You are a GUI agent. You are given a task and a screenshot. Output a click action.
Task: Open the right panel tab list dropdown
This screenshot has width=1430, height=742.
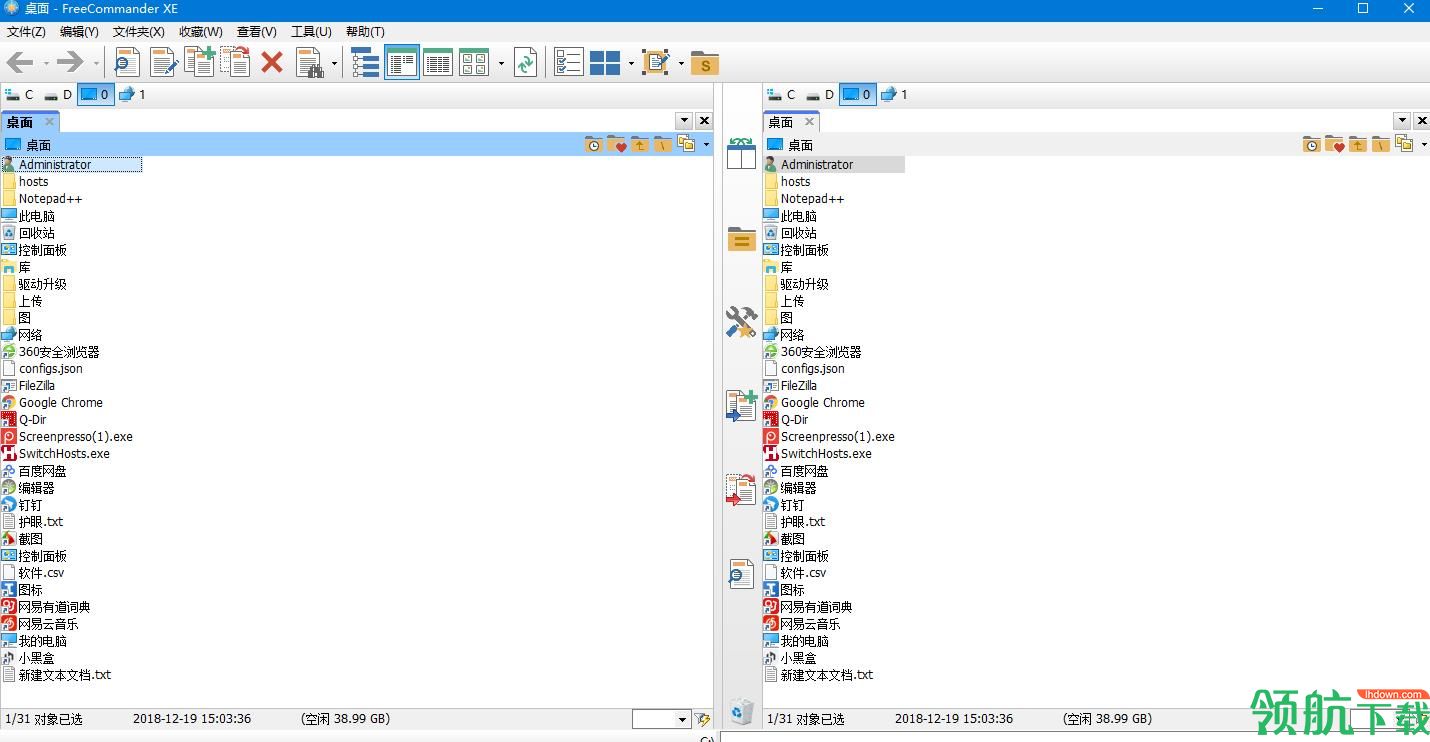point(1402,121)
